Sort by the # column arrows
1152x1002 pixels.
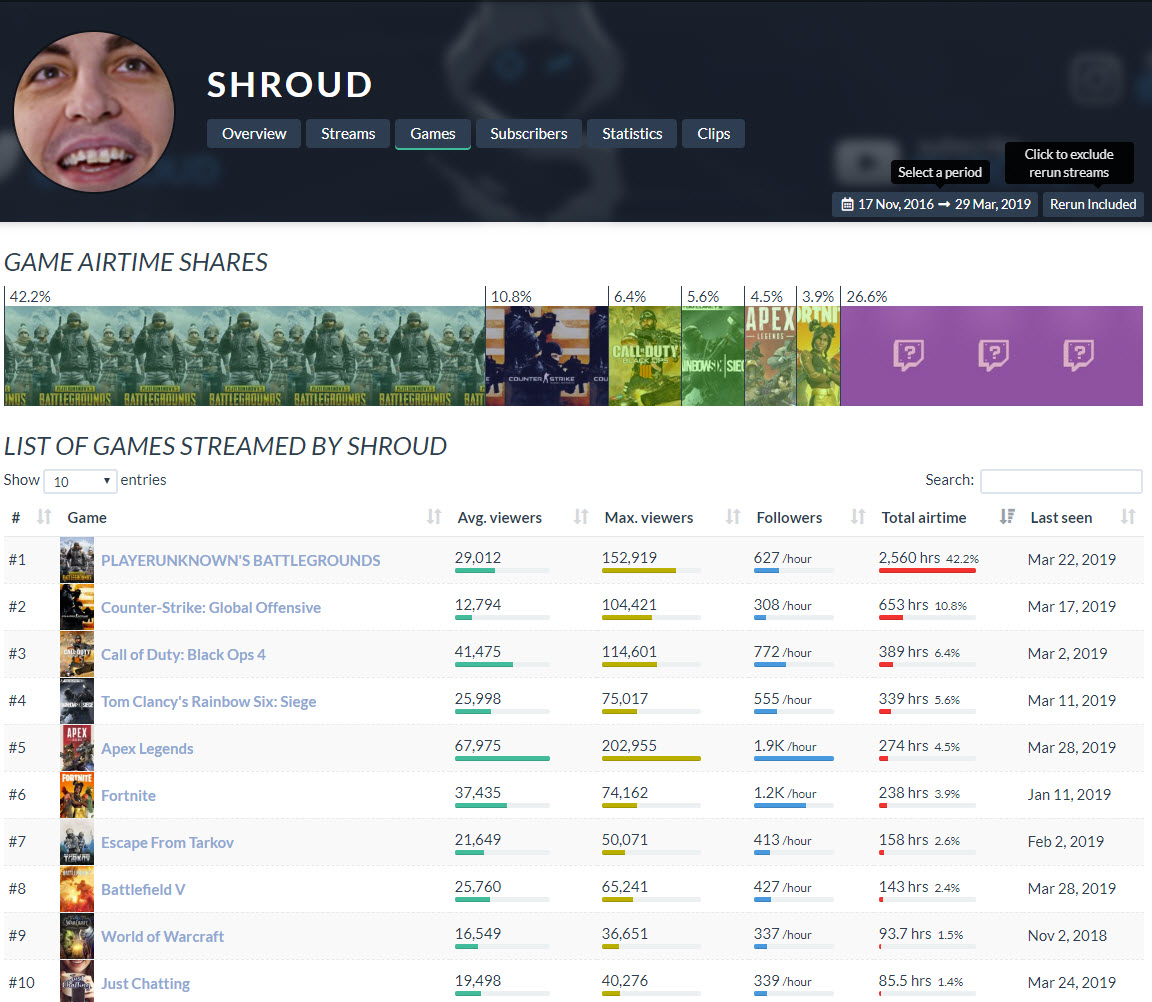(x=44, y=517)
